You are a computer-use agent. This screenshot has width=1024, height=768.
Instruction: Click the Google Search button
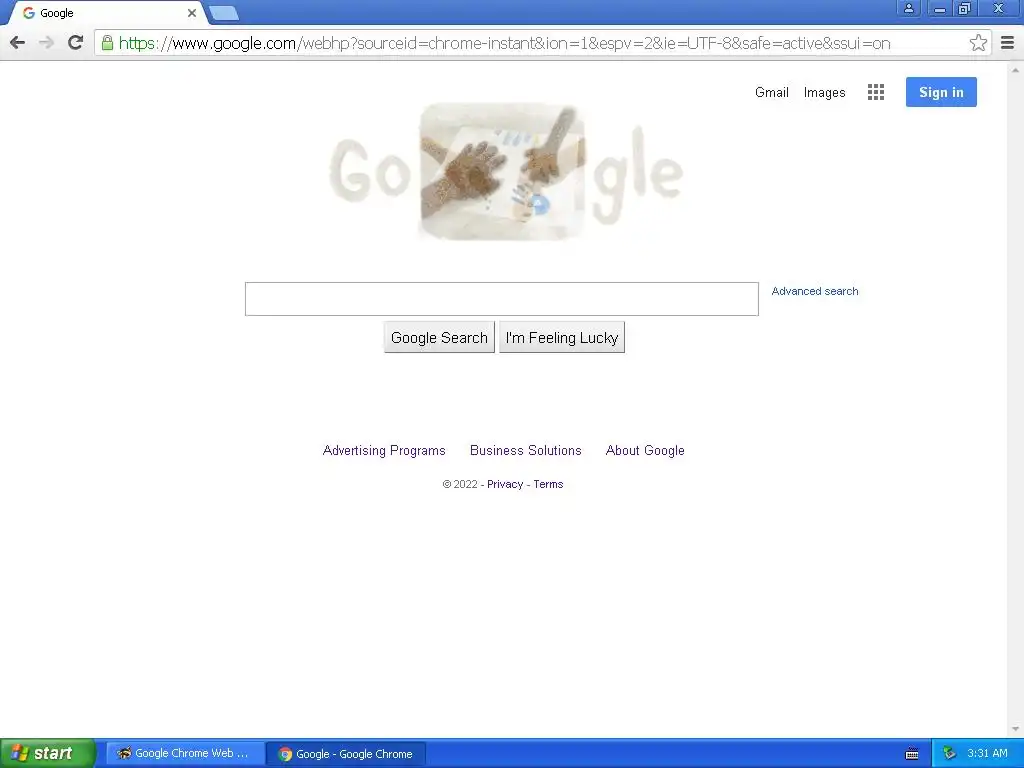pos(439,338)
